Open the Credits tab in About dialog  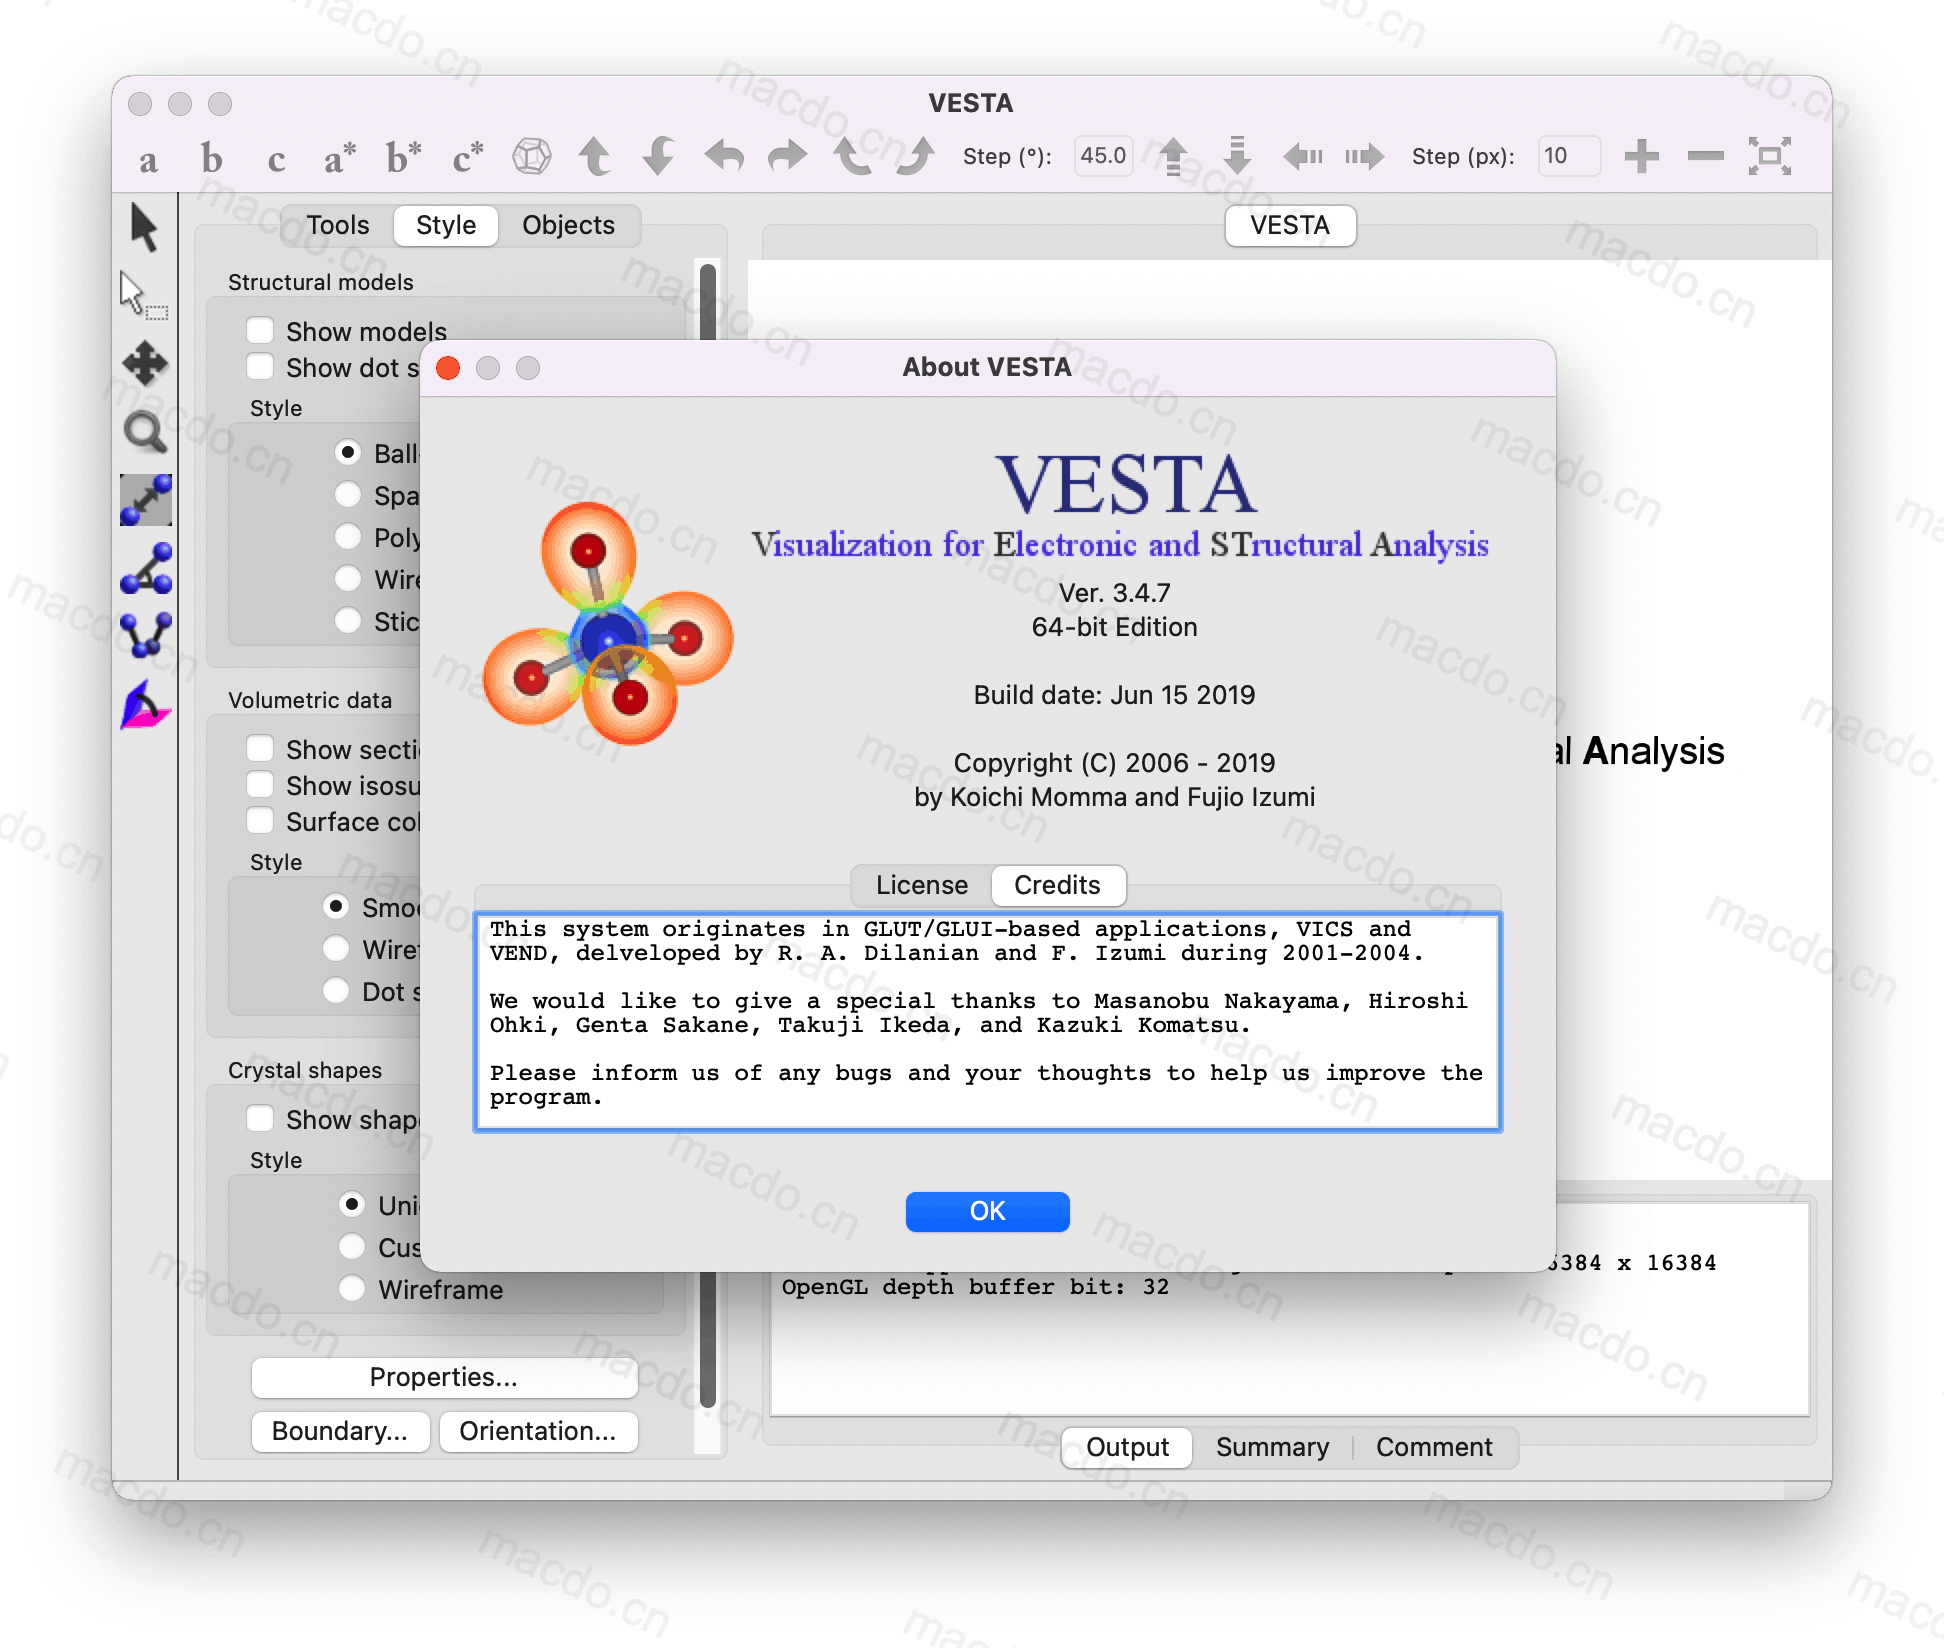click(x=1057, y=885)
